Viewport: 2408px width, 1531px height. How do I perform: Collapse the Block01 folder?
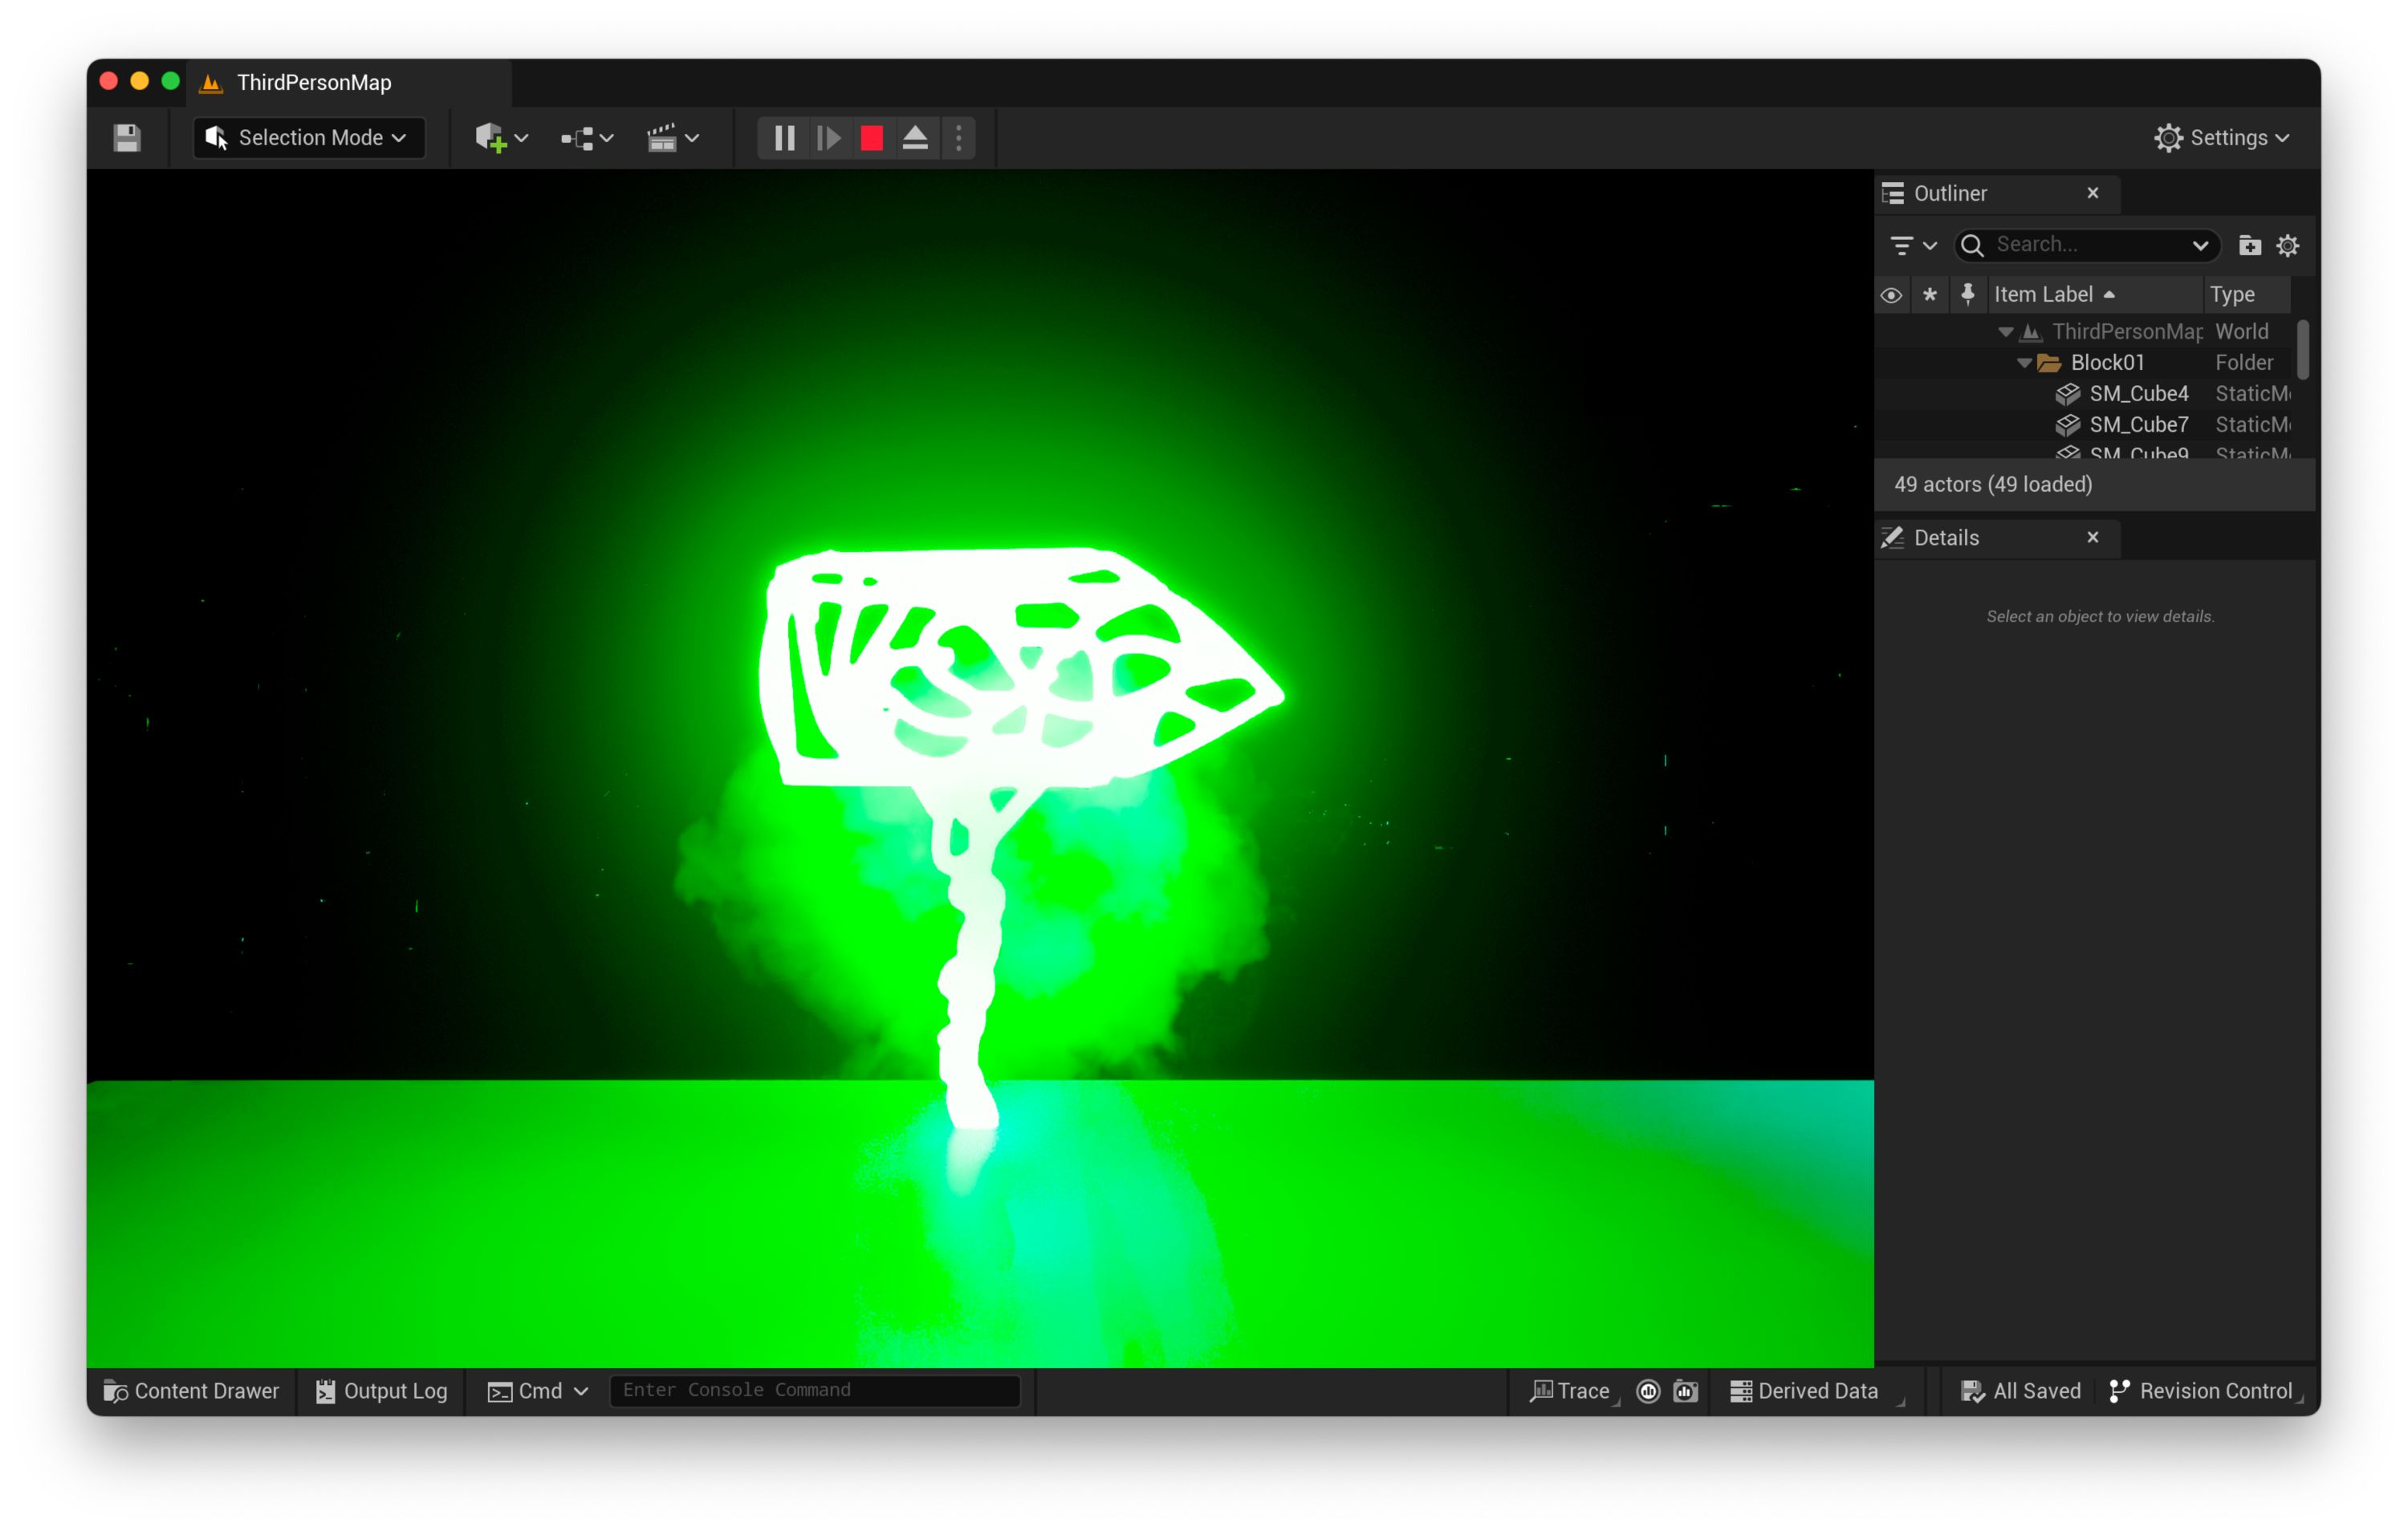pyautogui.click(x=2024, y=363)
